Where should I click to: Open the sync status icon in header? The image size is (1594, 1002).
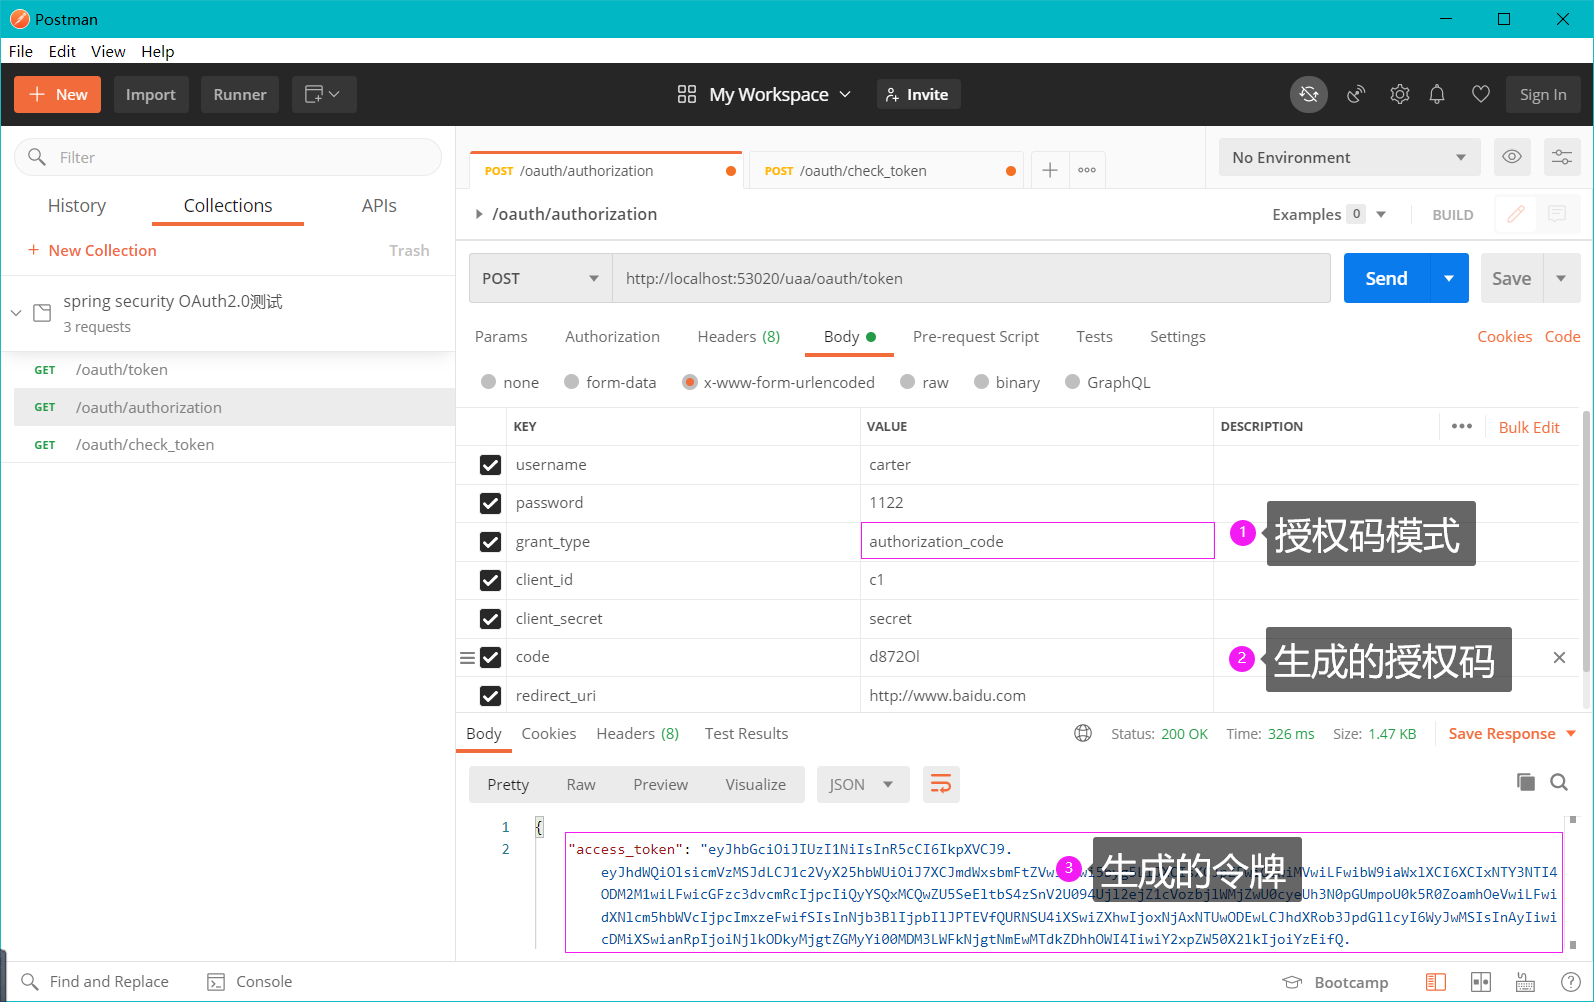[1308, 94]
